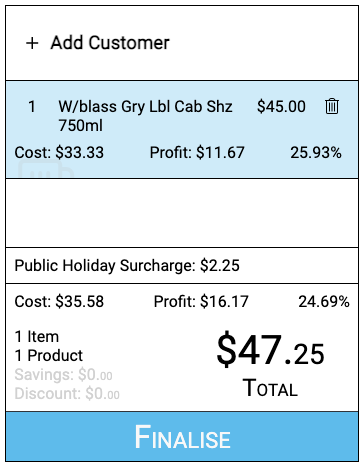Image resolution: width=364 pixels, height=468 pixels.
Task: Click the 1 Product count label
Action: pyautogui.click(x=49, y=356)
